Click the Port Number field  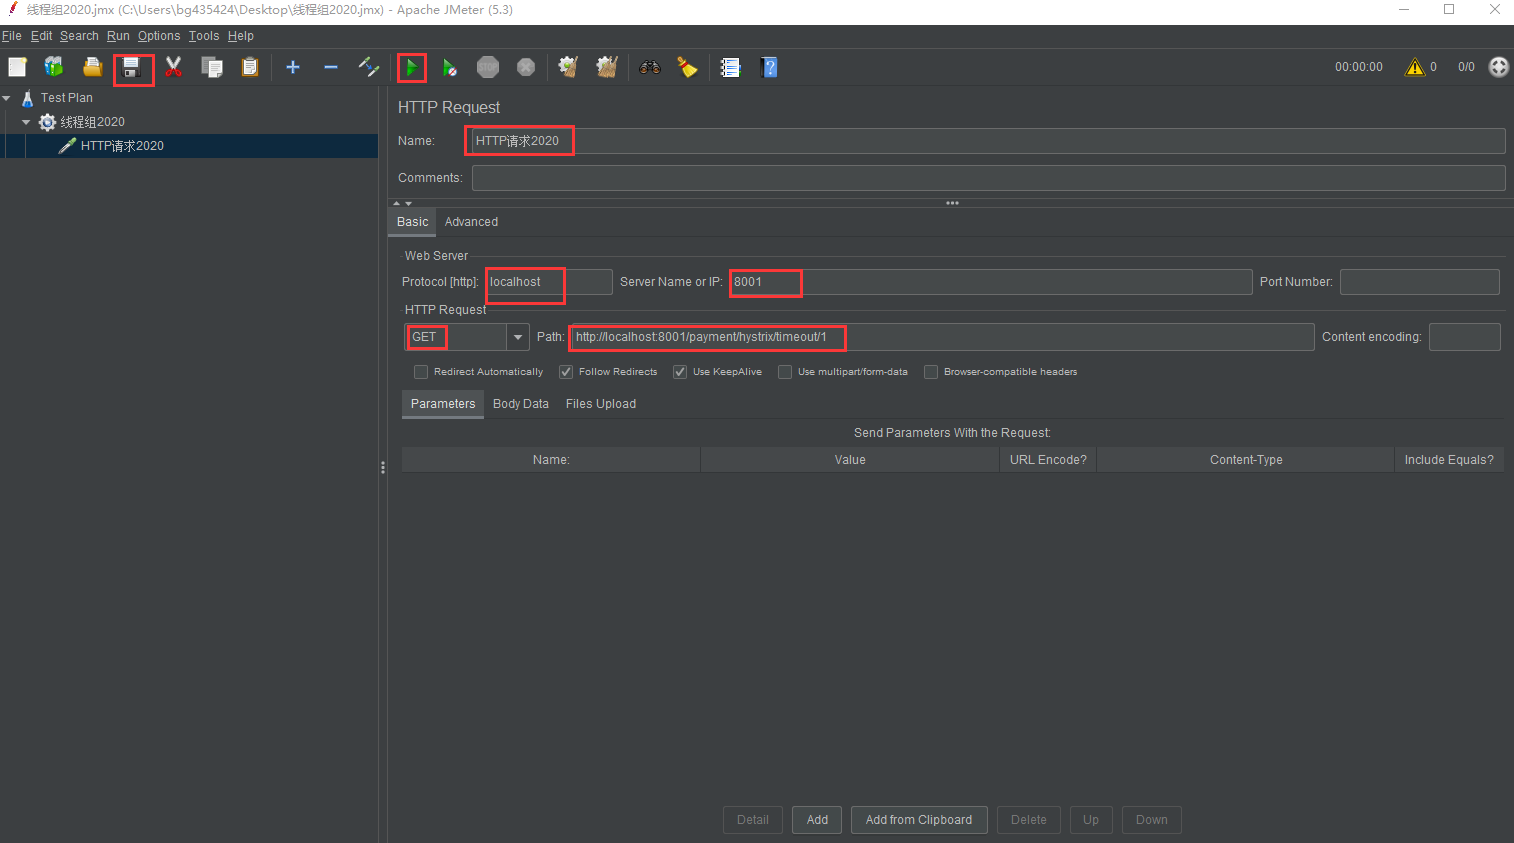pyautogui.click(x=1419, y=282)
